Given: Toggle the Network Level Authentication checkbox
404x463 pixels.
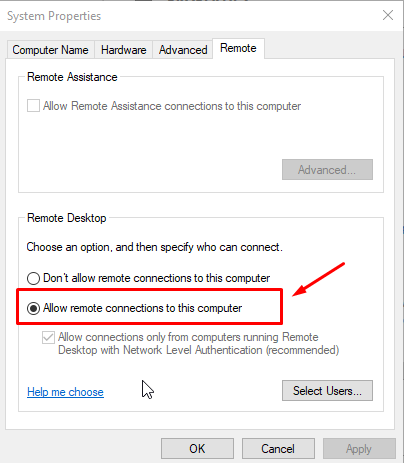Looking at the screenshot, I should pos(48,337).
